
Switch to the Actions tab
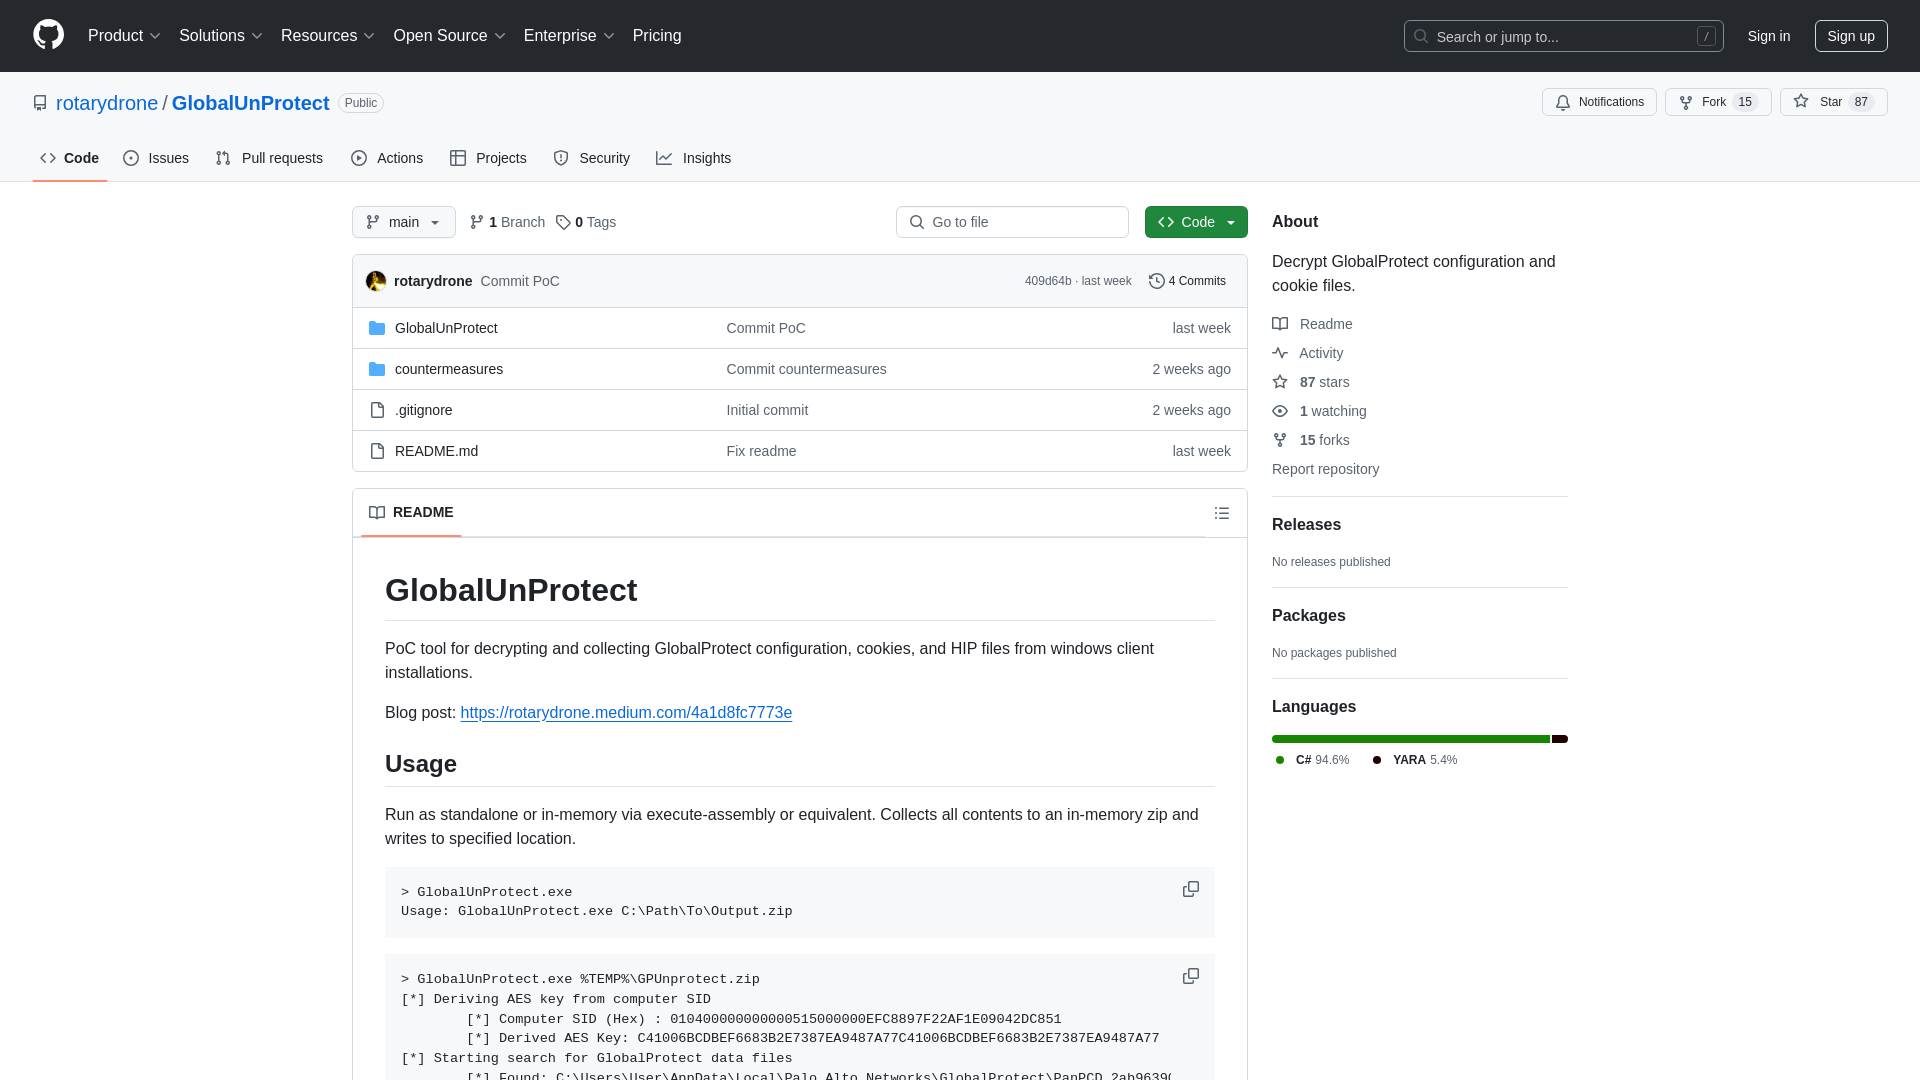tap(387, 158)
